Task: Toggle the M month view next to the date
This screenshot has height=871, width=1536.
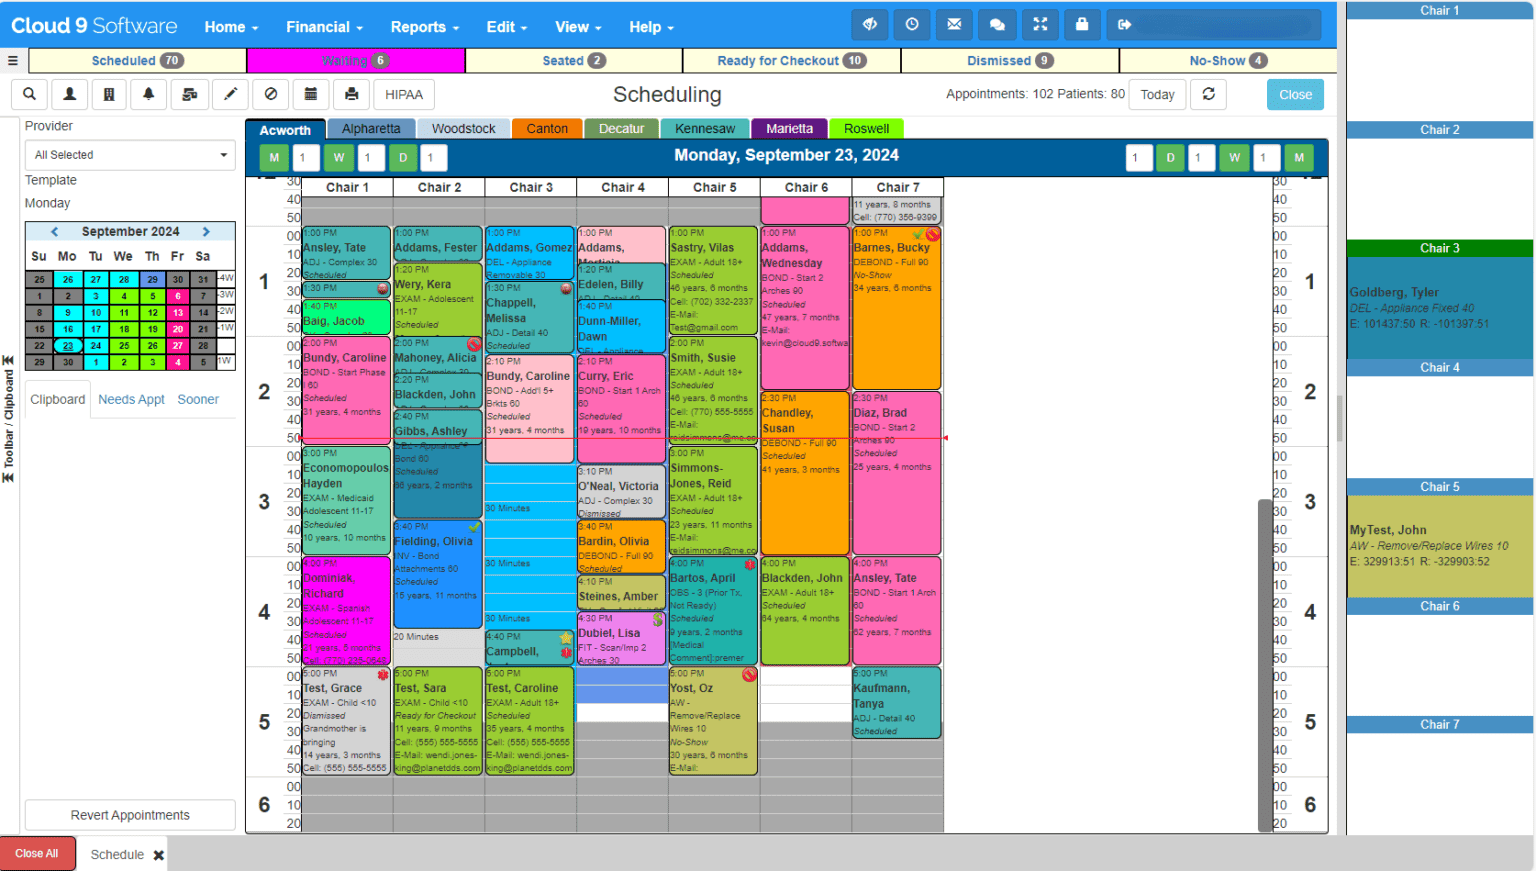Action: click(x=273, y=157)
